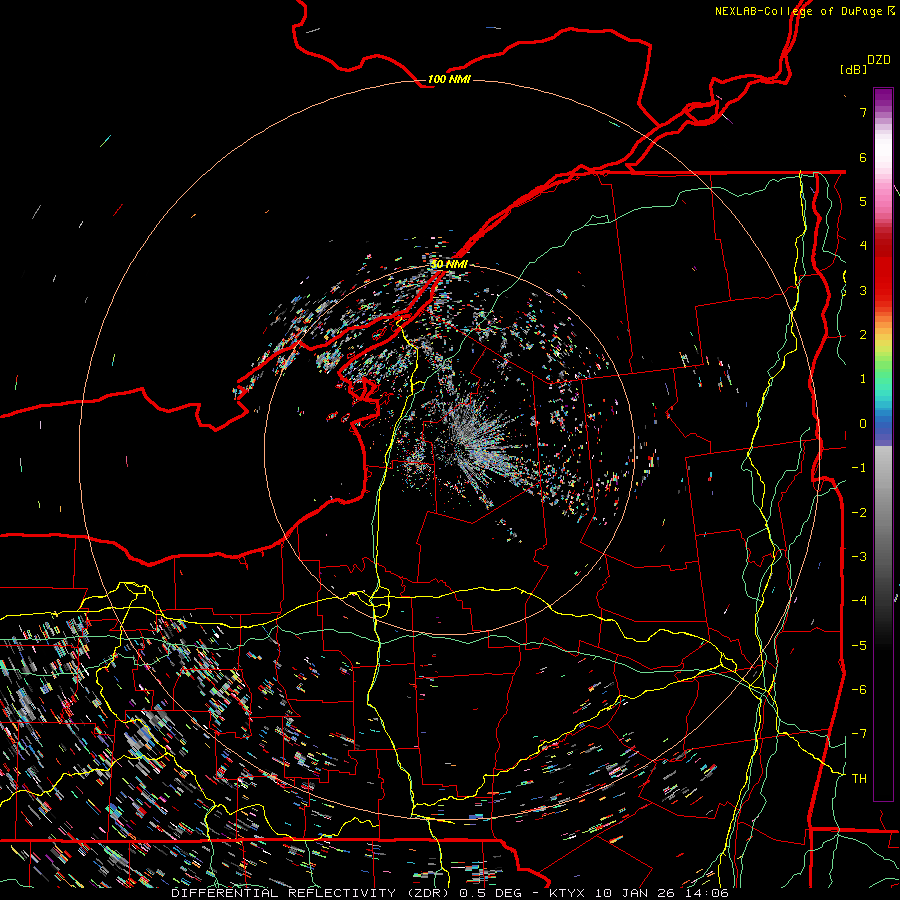
Task: Click the -4 dB tick label on scale
Action: point(859,600)
